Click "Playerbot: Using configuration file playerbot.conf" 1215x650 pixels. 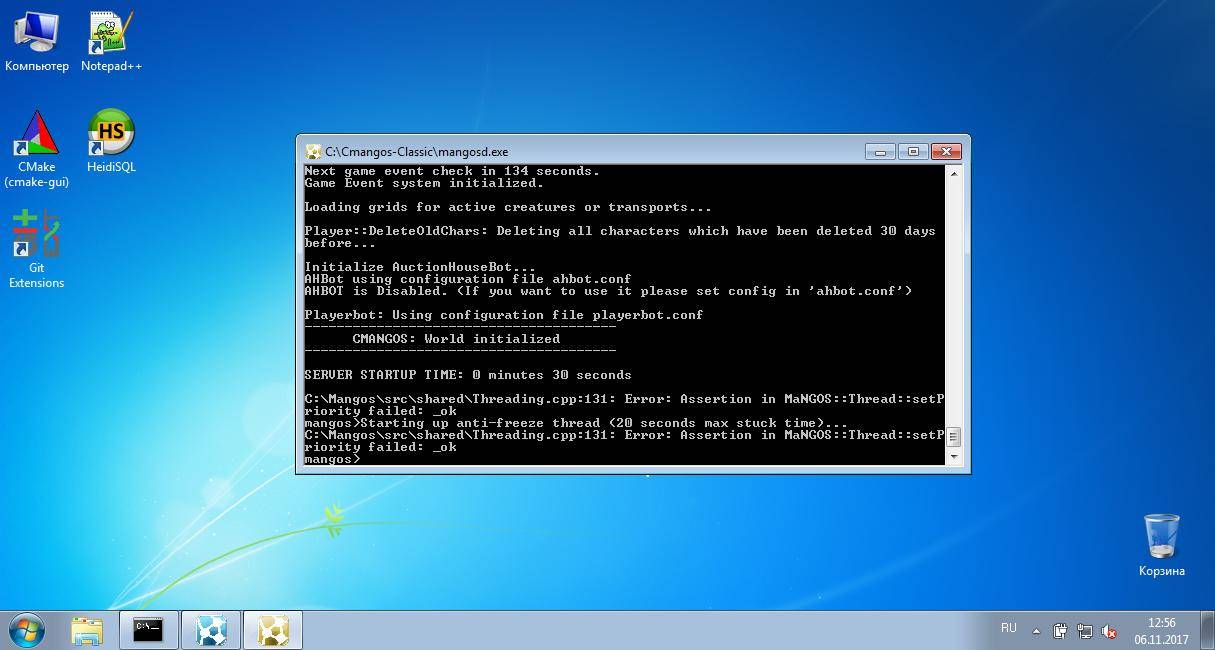click(504, 315)
